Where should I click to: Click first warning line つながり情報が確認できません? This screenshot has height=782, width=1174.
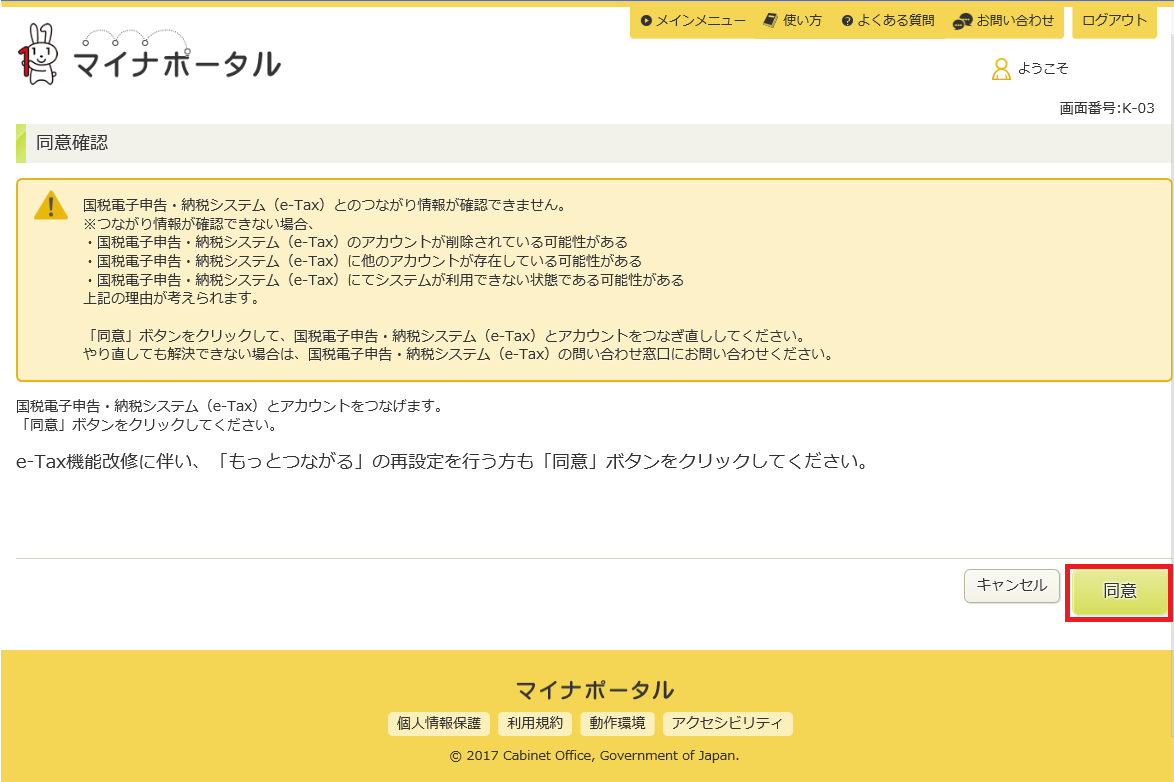(326, 205)
